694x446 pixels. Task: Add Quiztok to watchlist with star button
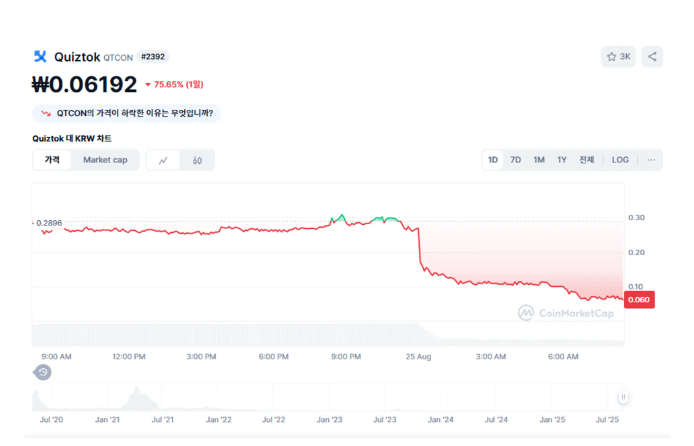[618, 57]
